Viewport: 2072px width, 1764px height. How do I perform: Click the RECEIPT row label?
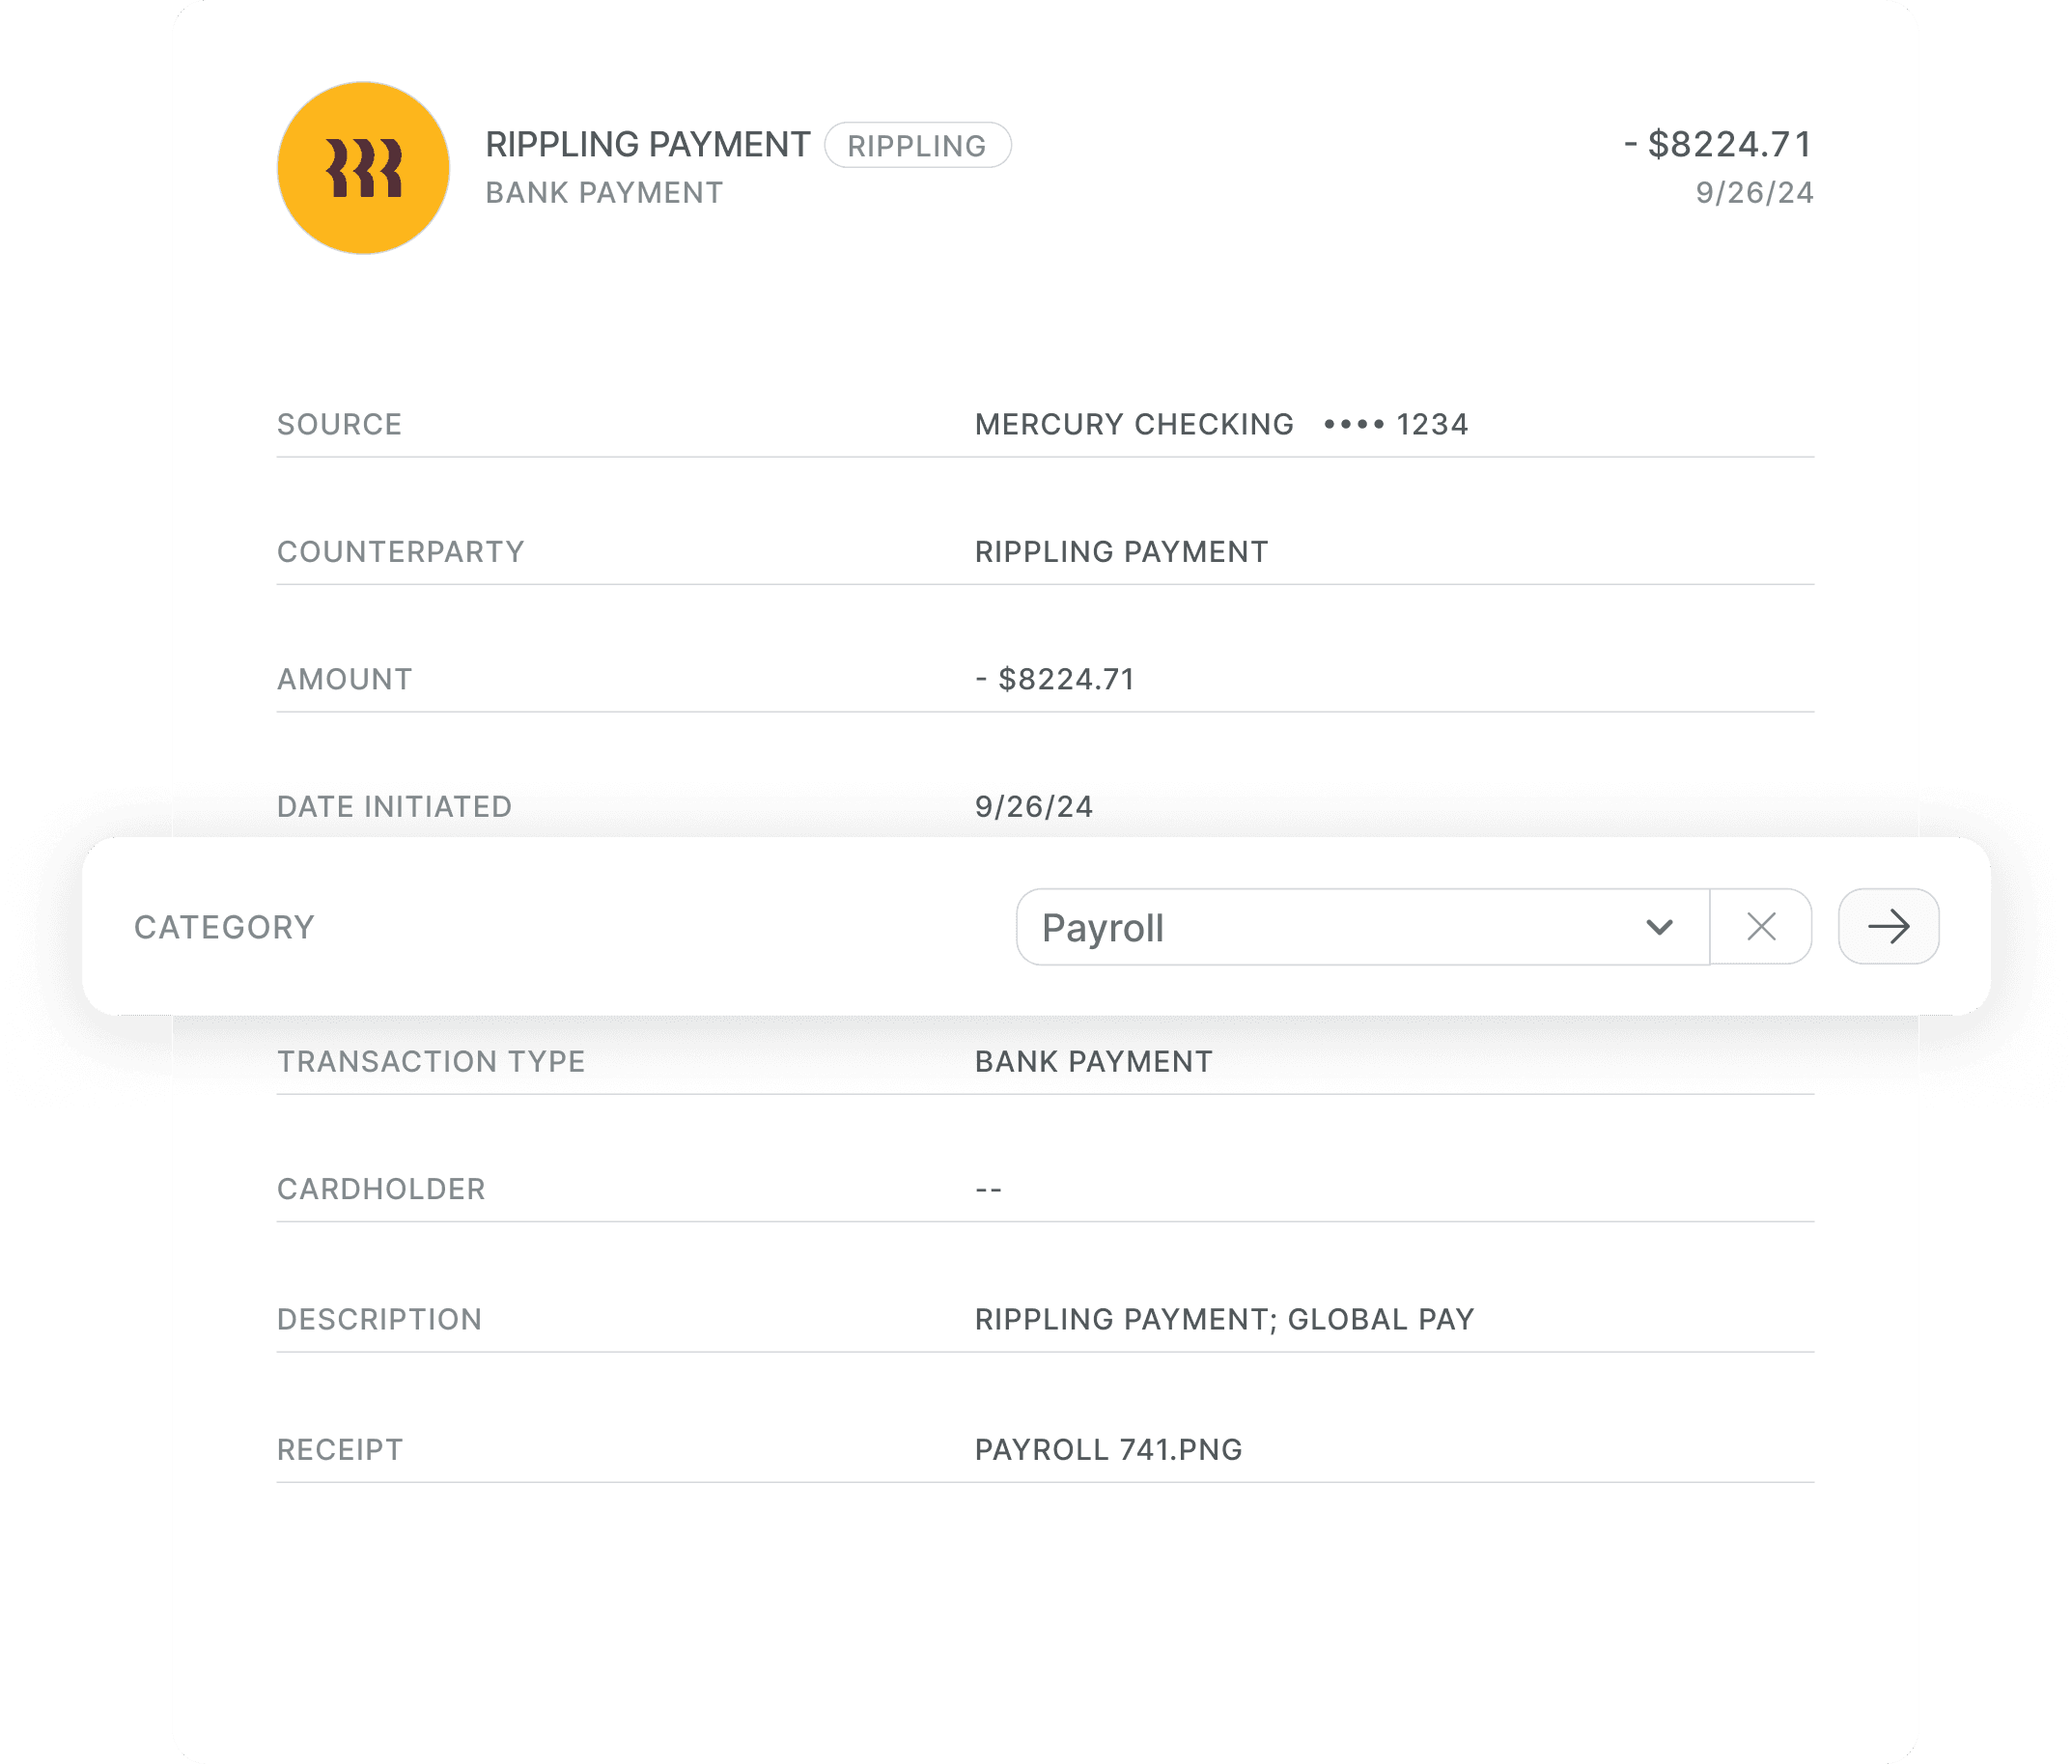pos(340,1449)
